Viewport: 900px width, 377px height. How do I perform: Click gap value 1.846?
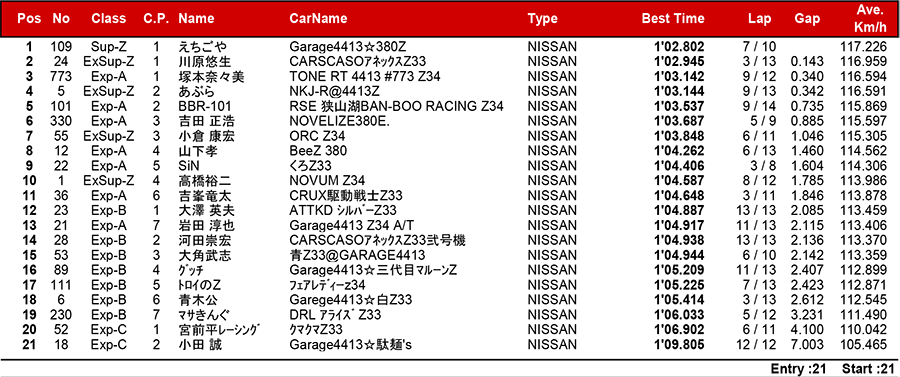pyautogui.click(x=807, y=196)
